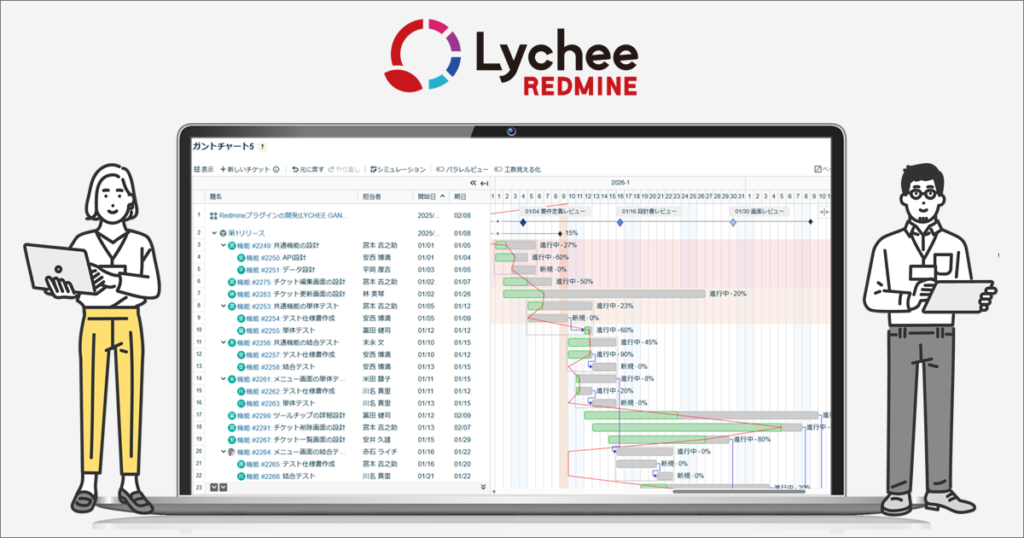Click avatar on #2266 結合テスト
This screenshot has width=1024, height=538.
pos(240,476)
